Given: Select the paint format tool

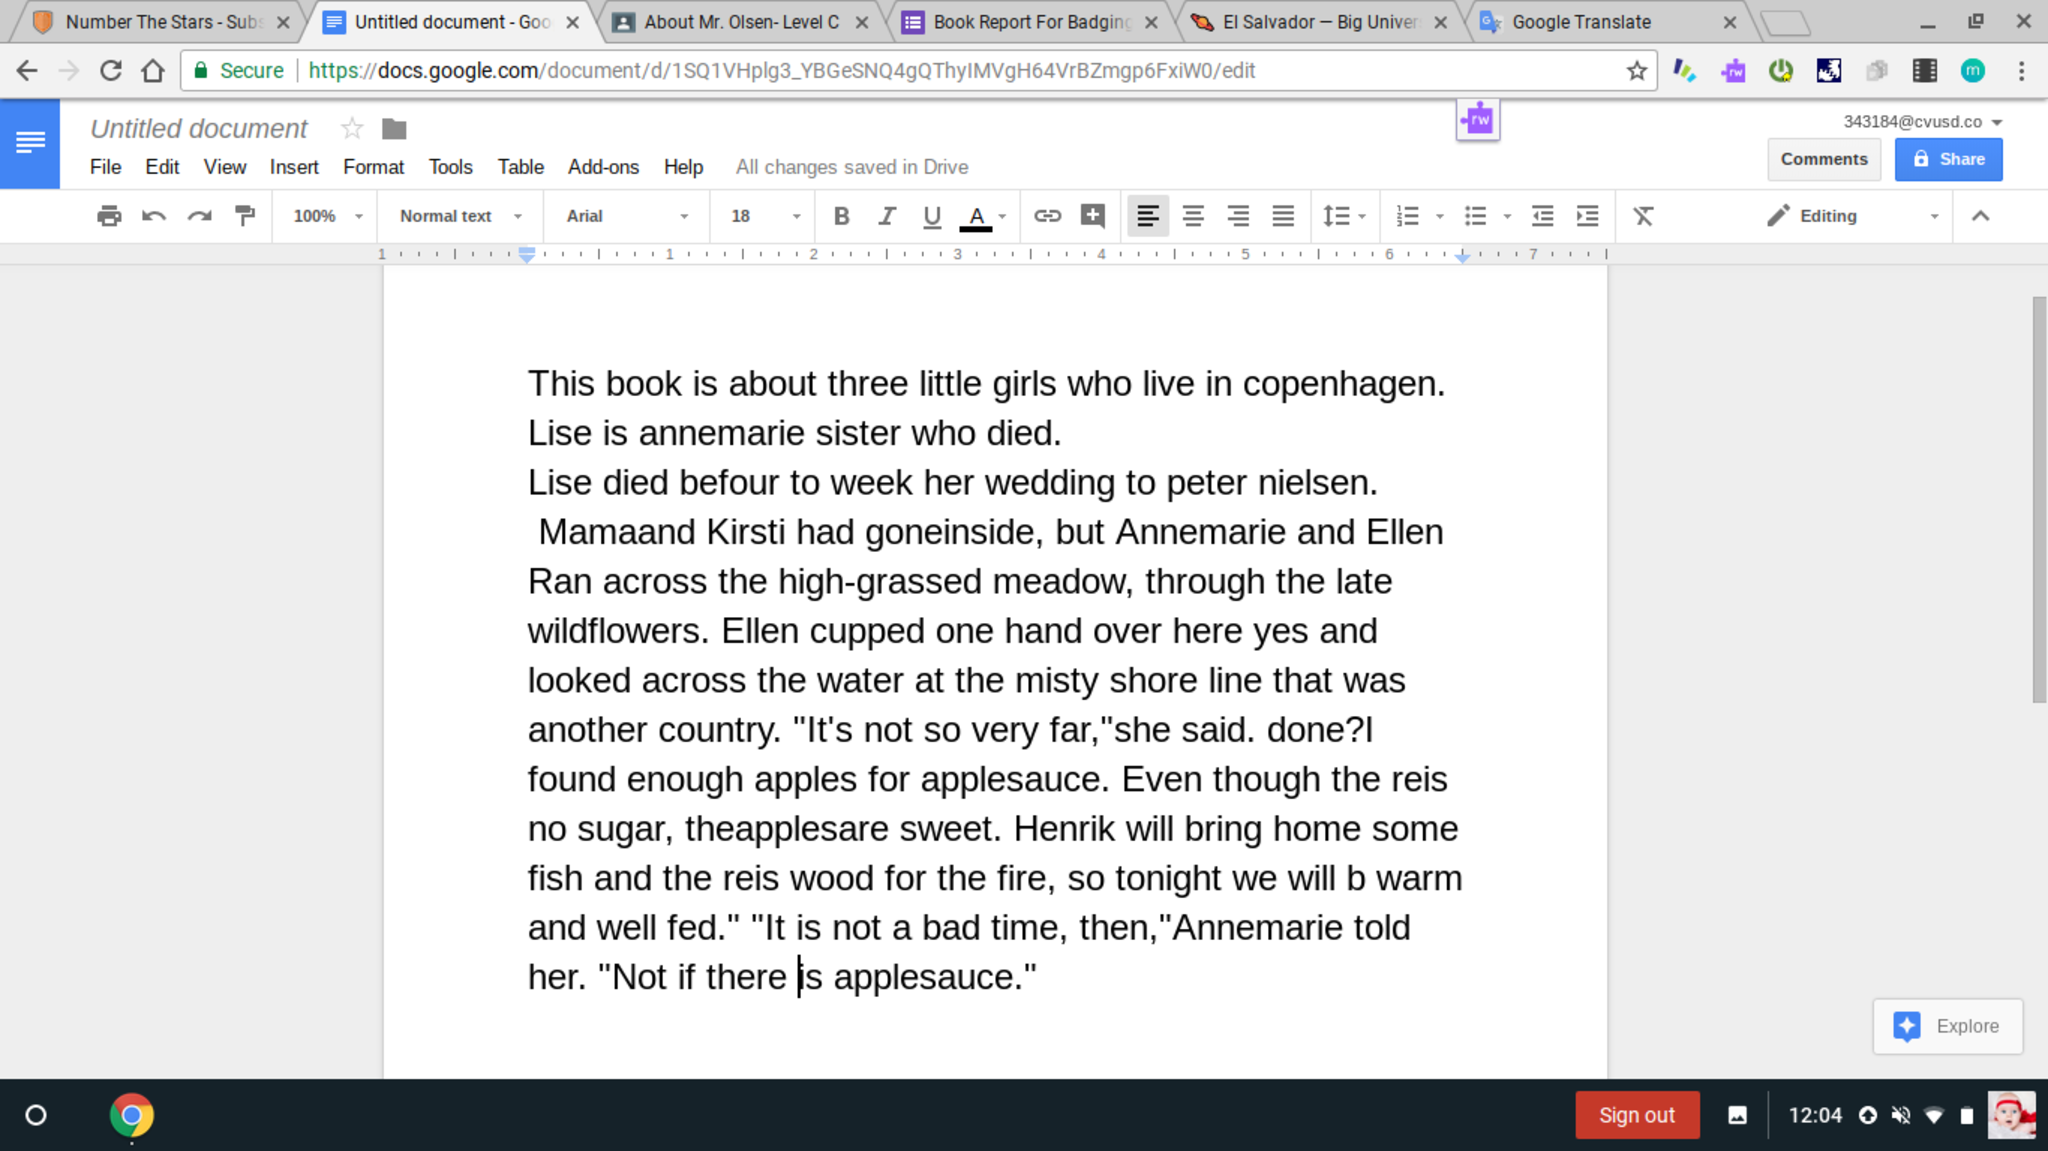Looking at the screenshot, I should pos(245,216).
